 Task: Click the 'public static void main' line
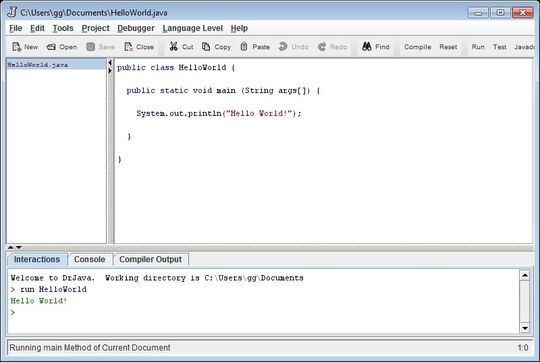pos(223,91)
